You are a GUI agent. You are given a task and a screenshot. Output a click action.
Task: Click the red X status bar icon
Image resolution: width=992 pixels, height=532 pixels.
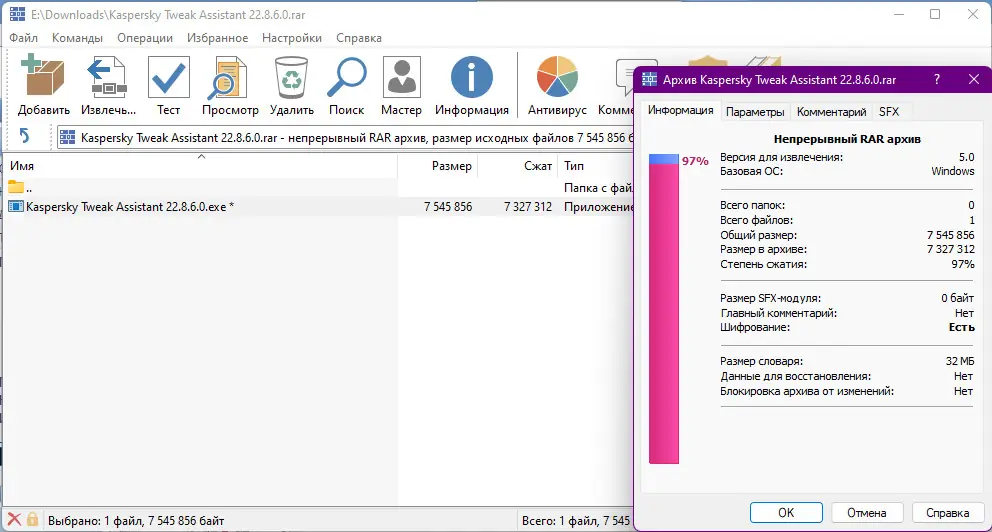pyautogui.click(x=14, y=520)
